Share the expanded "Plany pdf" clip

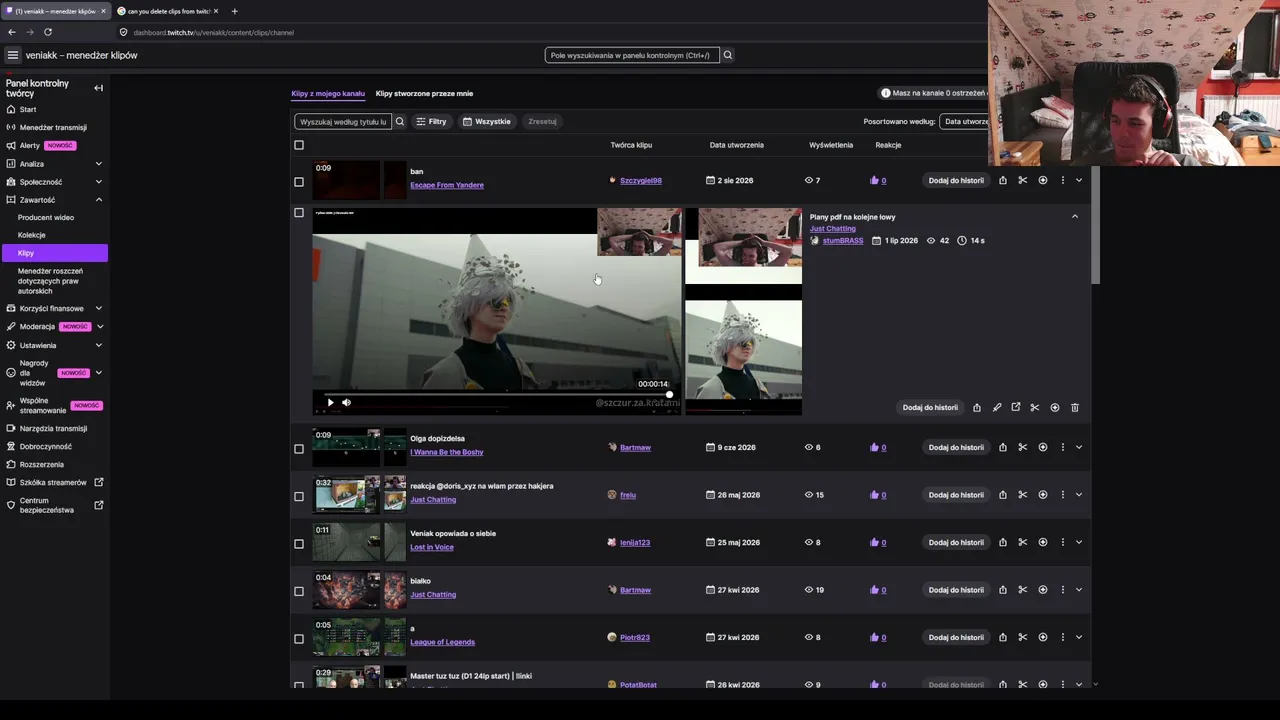[x=977, y=408]
